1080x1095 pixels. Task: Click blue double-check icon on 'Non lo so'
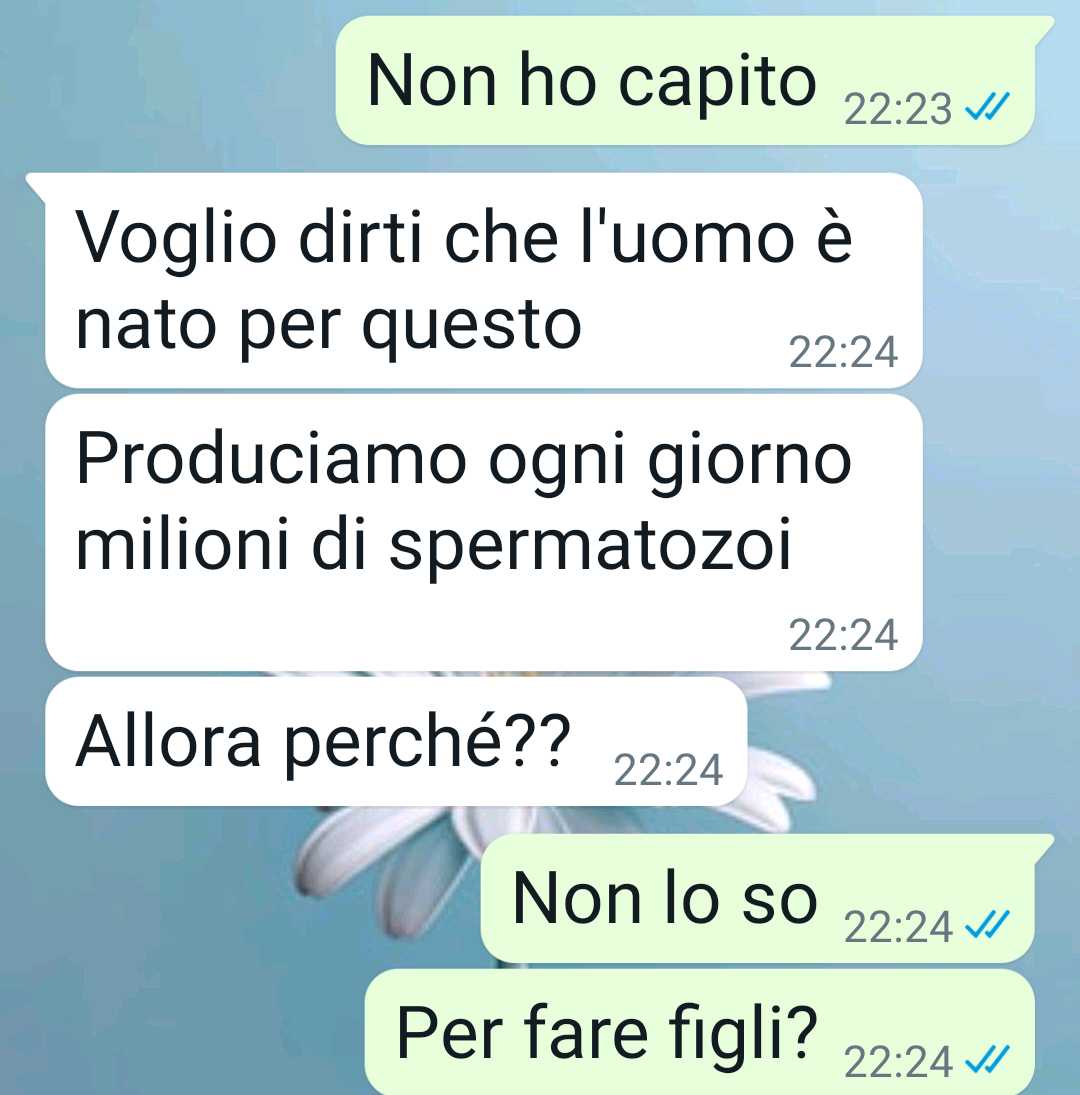(x=986, y=925)
